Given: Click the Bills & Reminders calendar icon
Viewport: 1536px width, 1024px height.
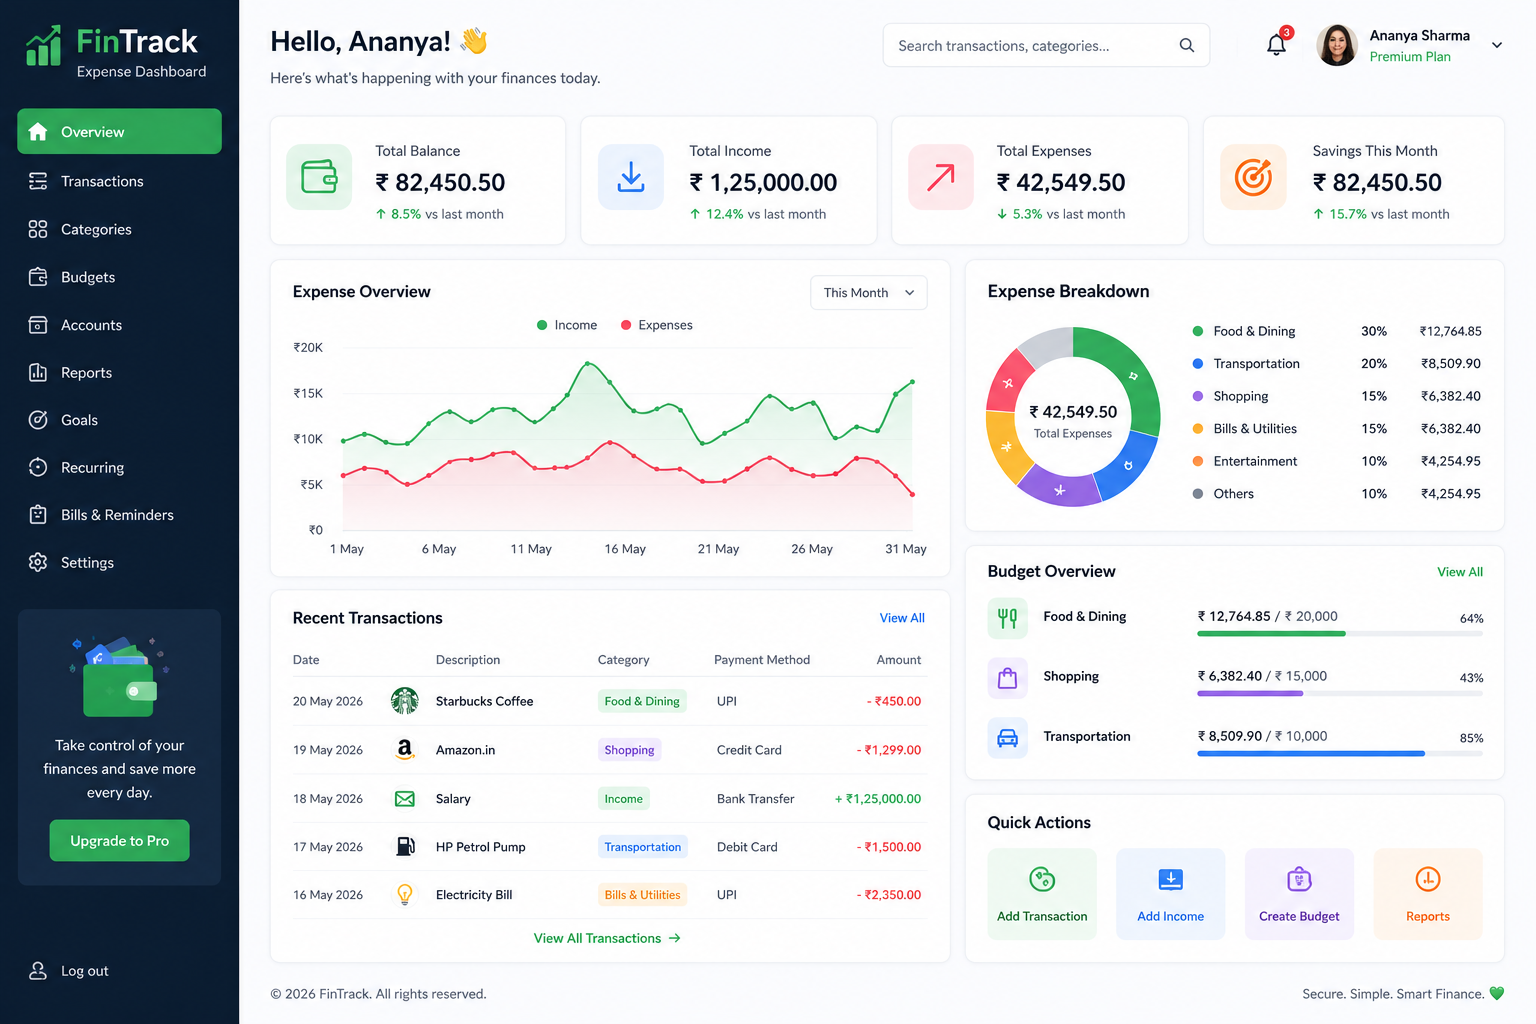Looking at the screenshot, I should coord(38,515).
